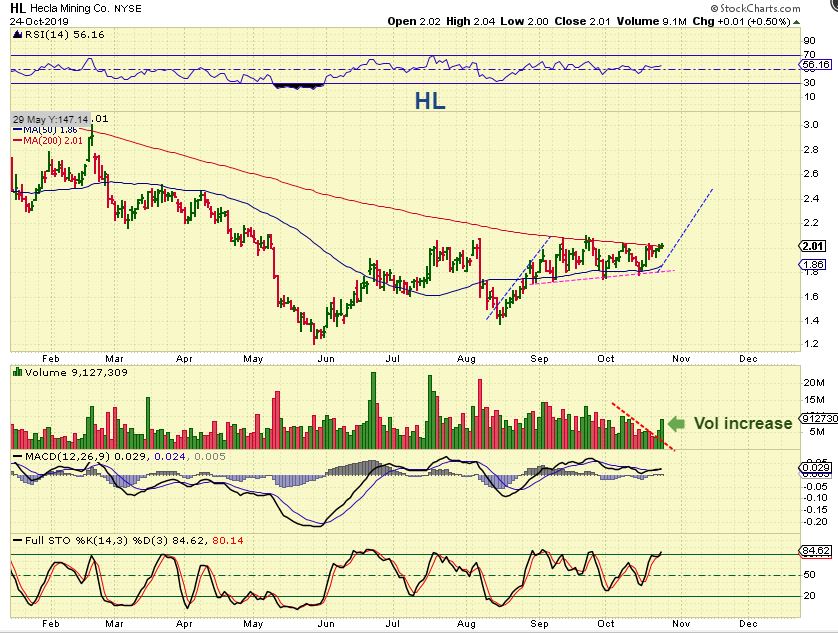Click the 1.2 price axis label
Screen dimensions: 838x633
click(811, 344)
